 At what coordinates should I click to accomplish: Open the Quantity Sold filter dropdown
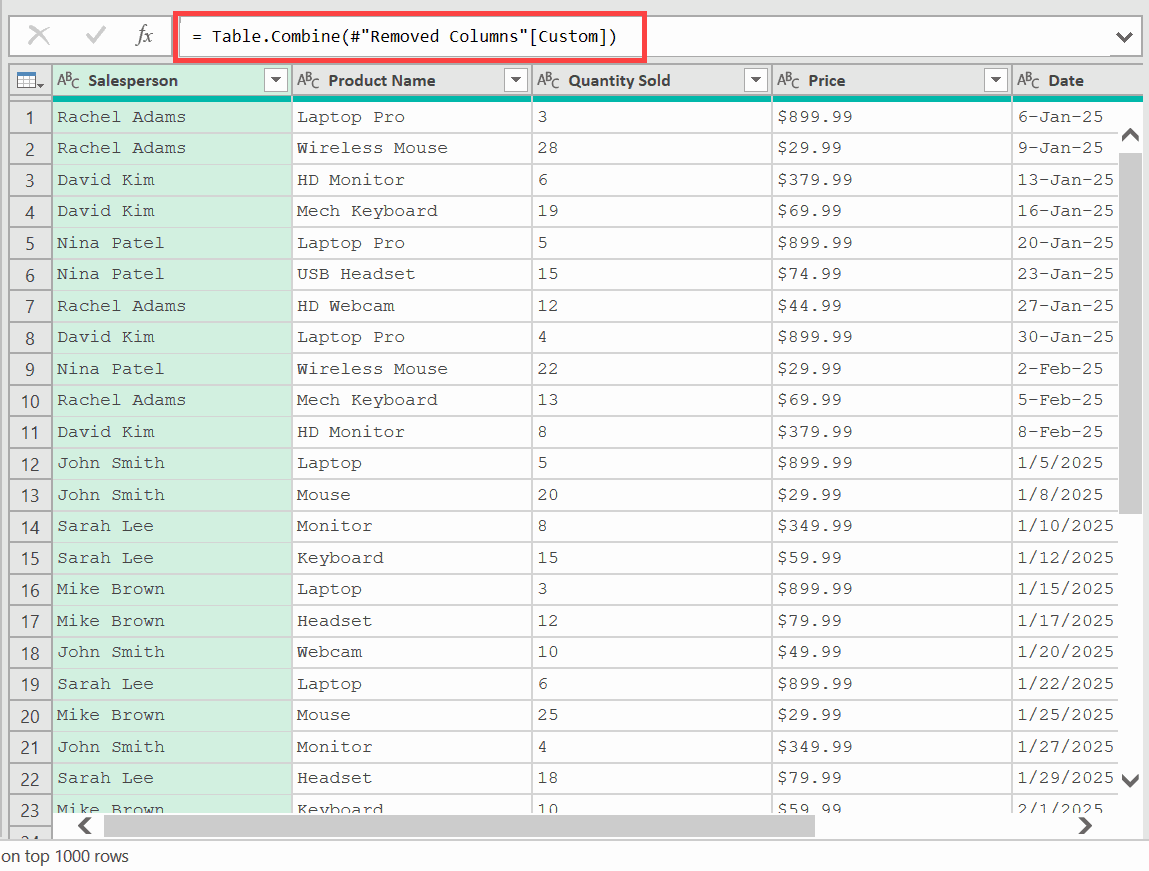(x=756, y=80)
